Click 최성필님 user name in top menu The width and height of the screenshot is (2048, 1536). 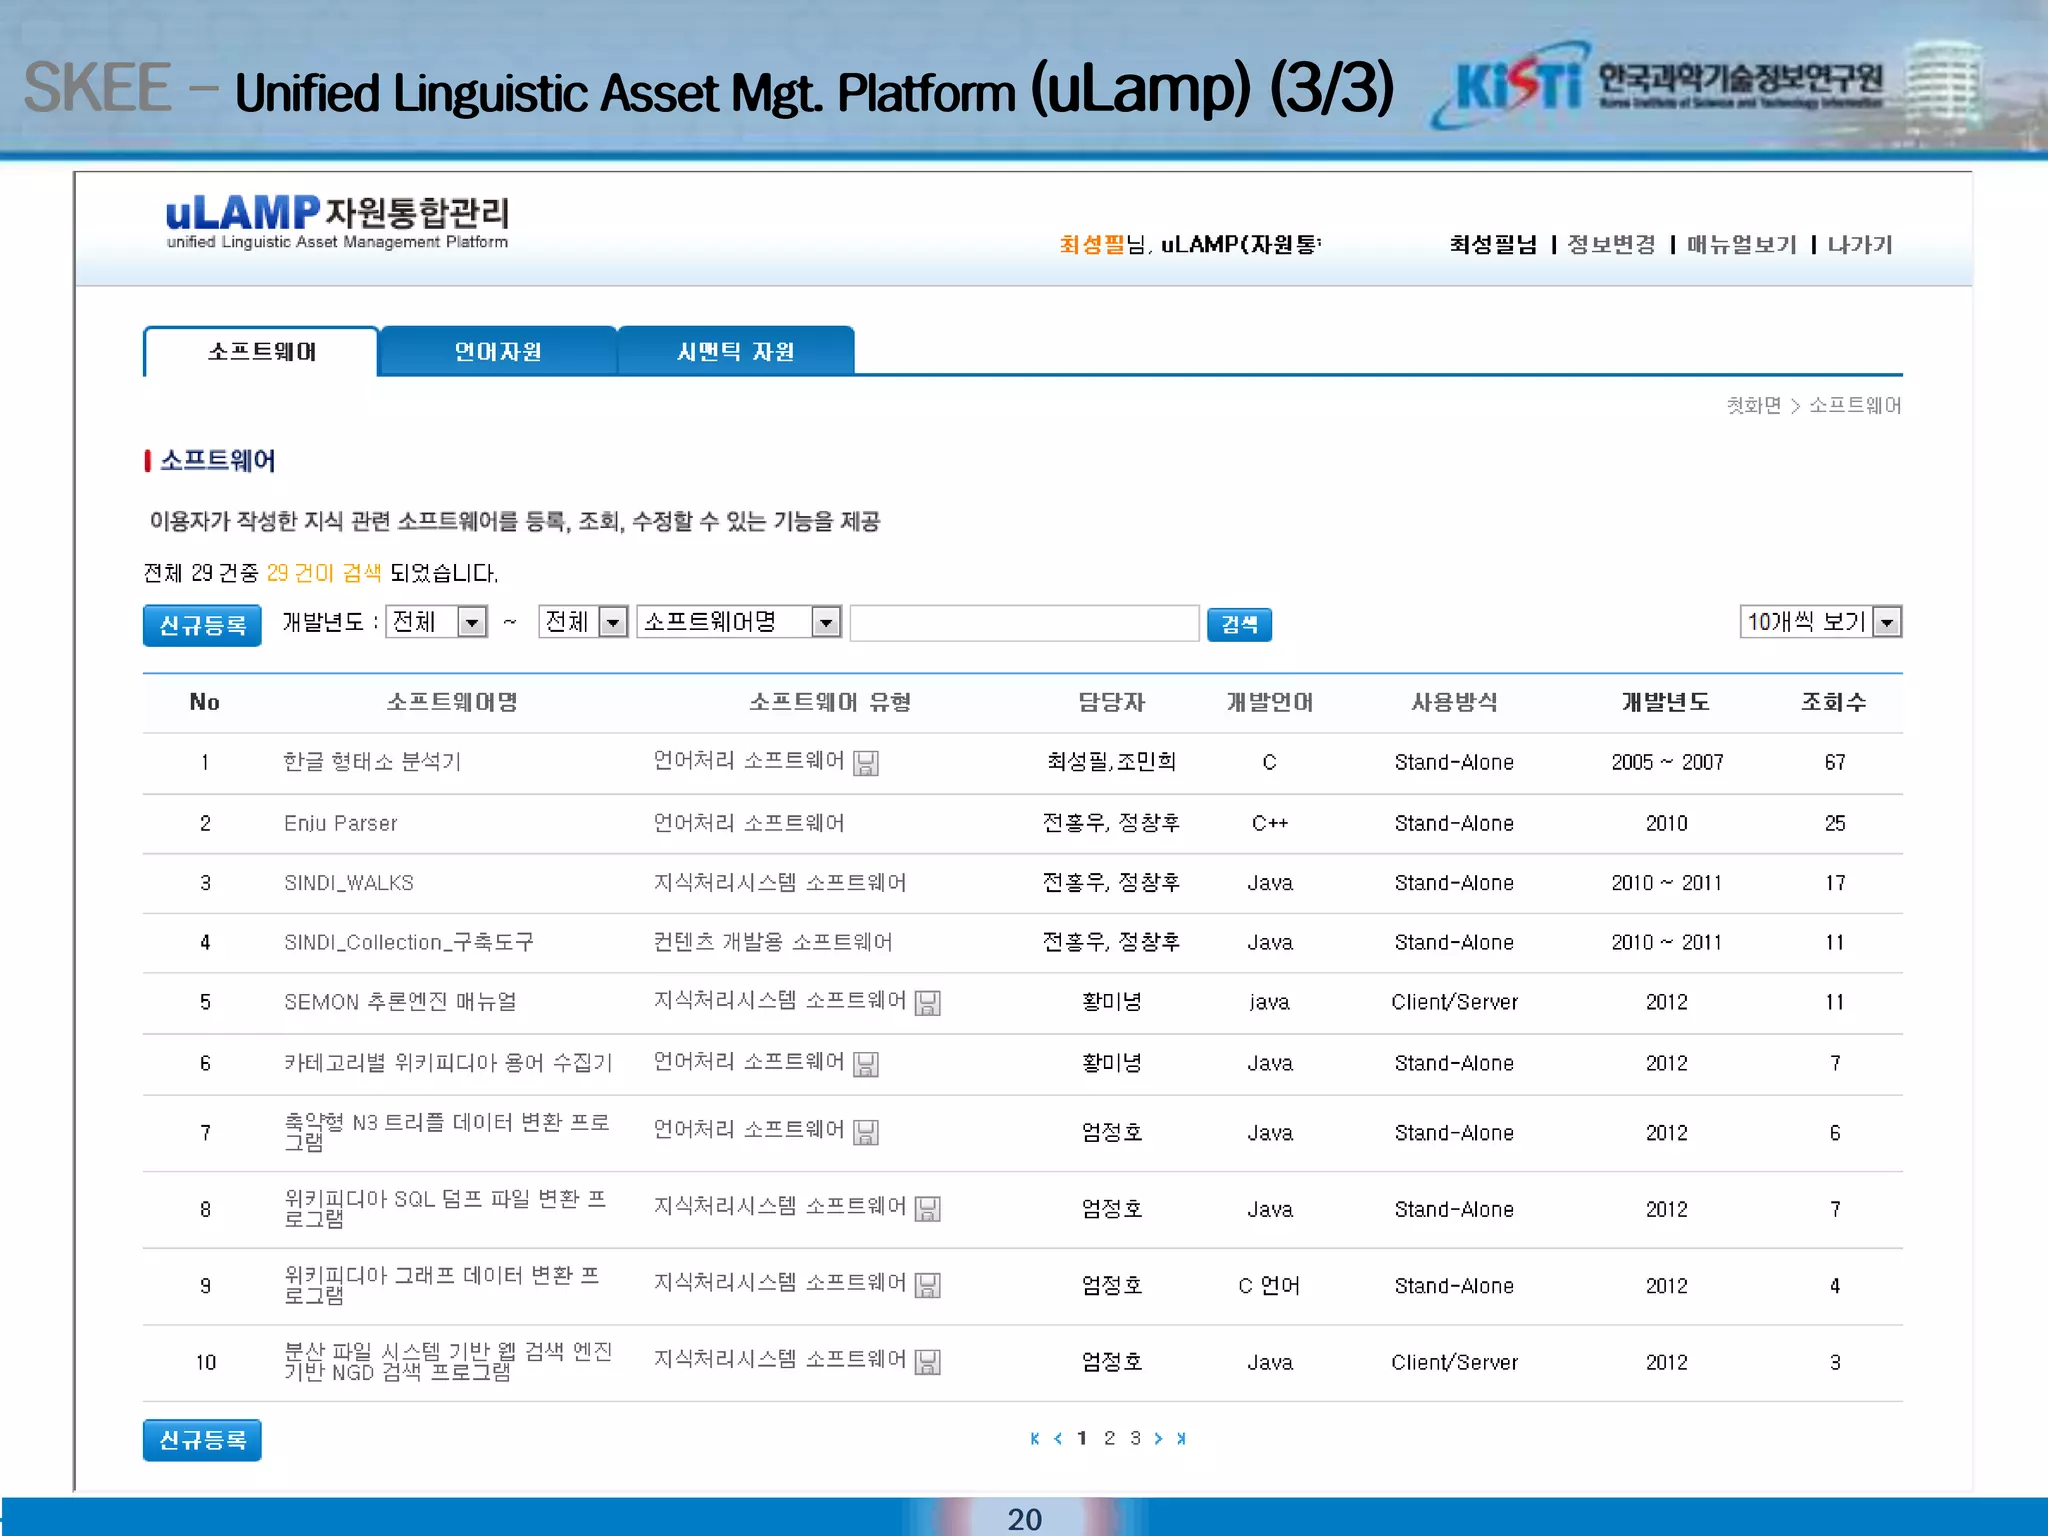click(1493, 245)
